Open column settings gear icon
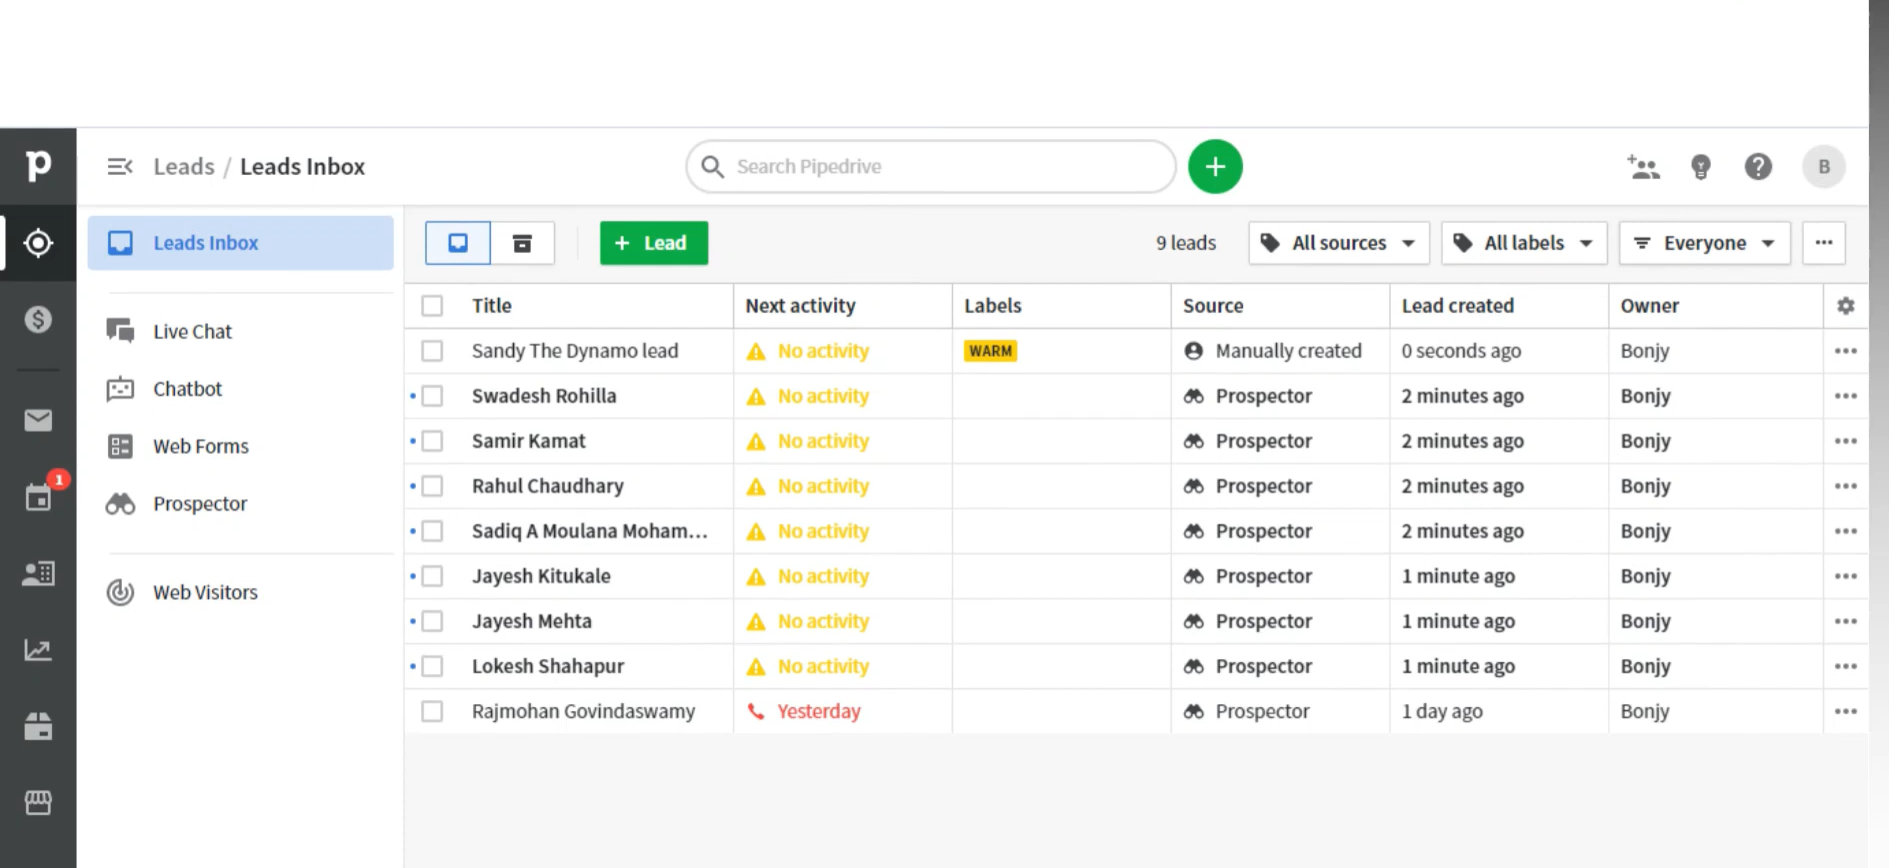This screenshot has height=868, width=1889. 1845,306
